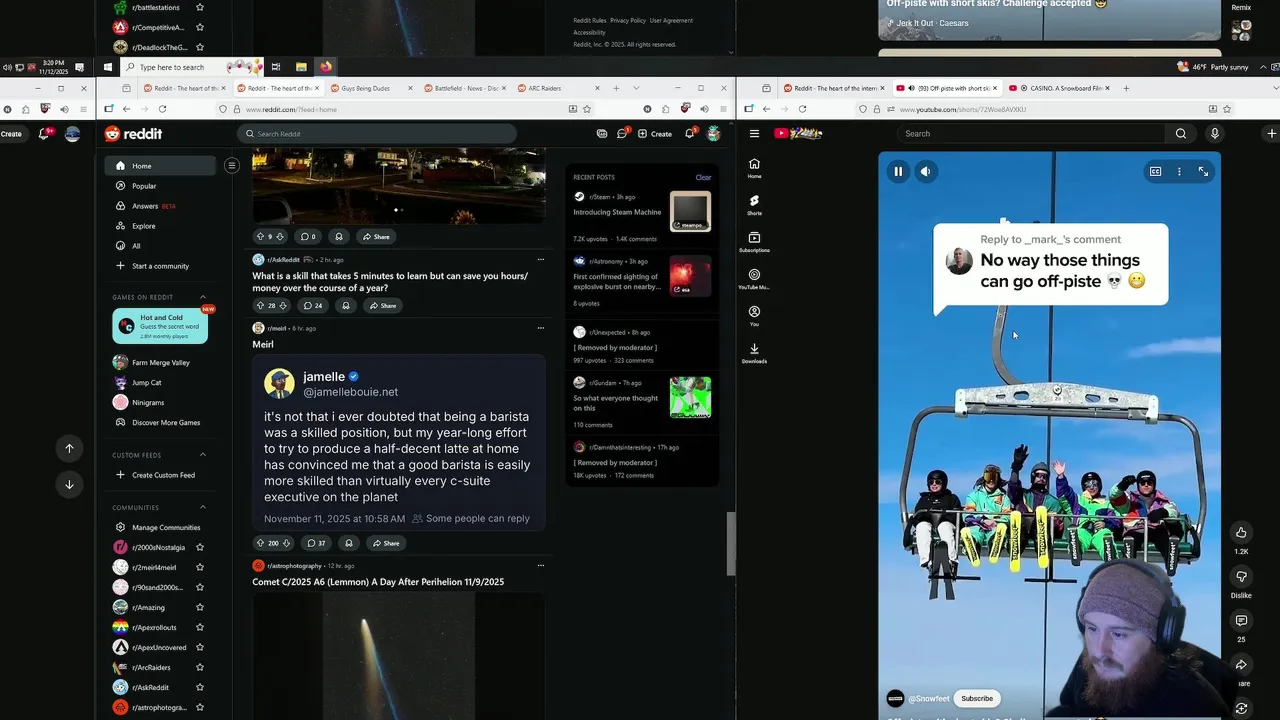Expand the Short to fullscreen

(1203, 171)
